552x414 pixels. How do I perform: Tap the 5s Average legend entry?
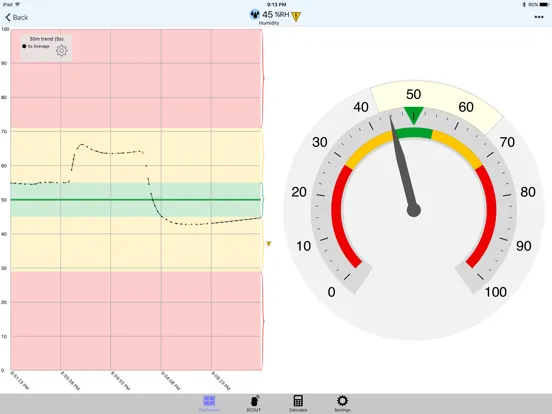36,46
